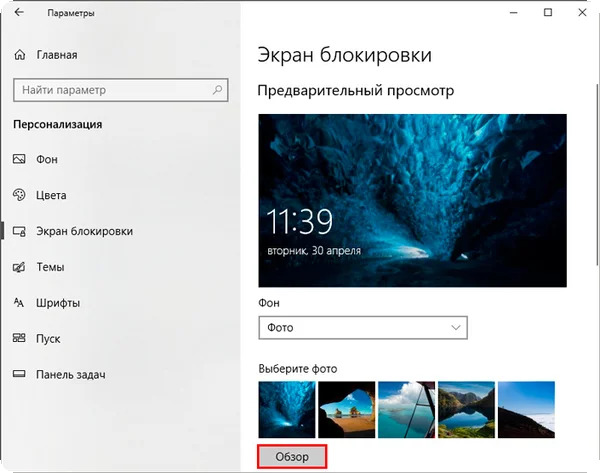Open the Темы section
600x473 pixels.
click(x=50, y=267)
